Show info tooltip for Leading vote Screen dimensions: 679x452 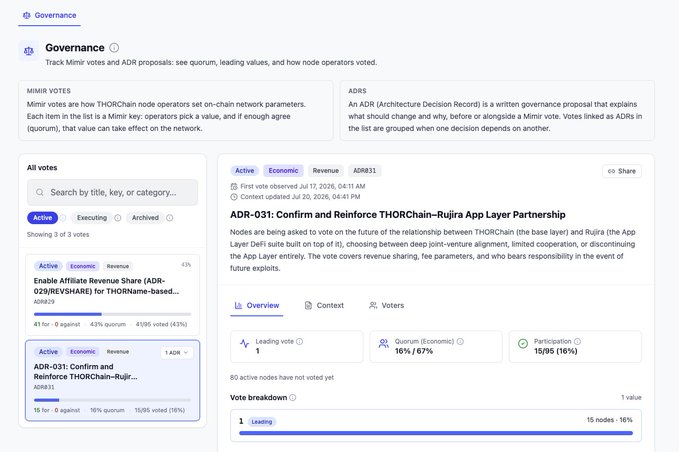pyautogui.click(x=299, y=342)
